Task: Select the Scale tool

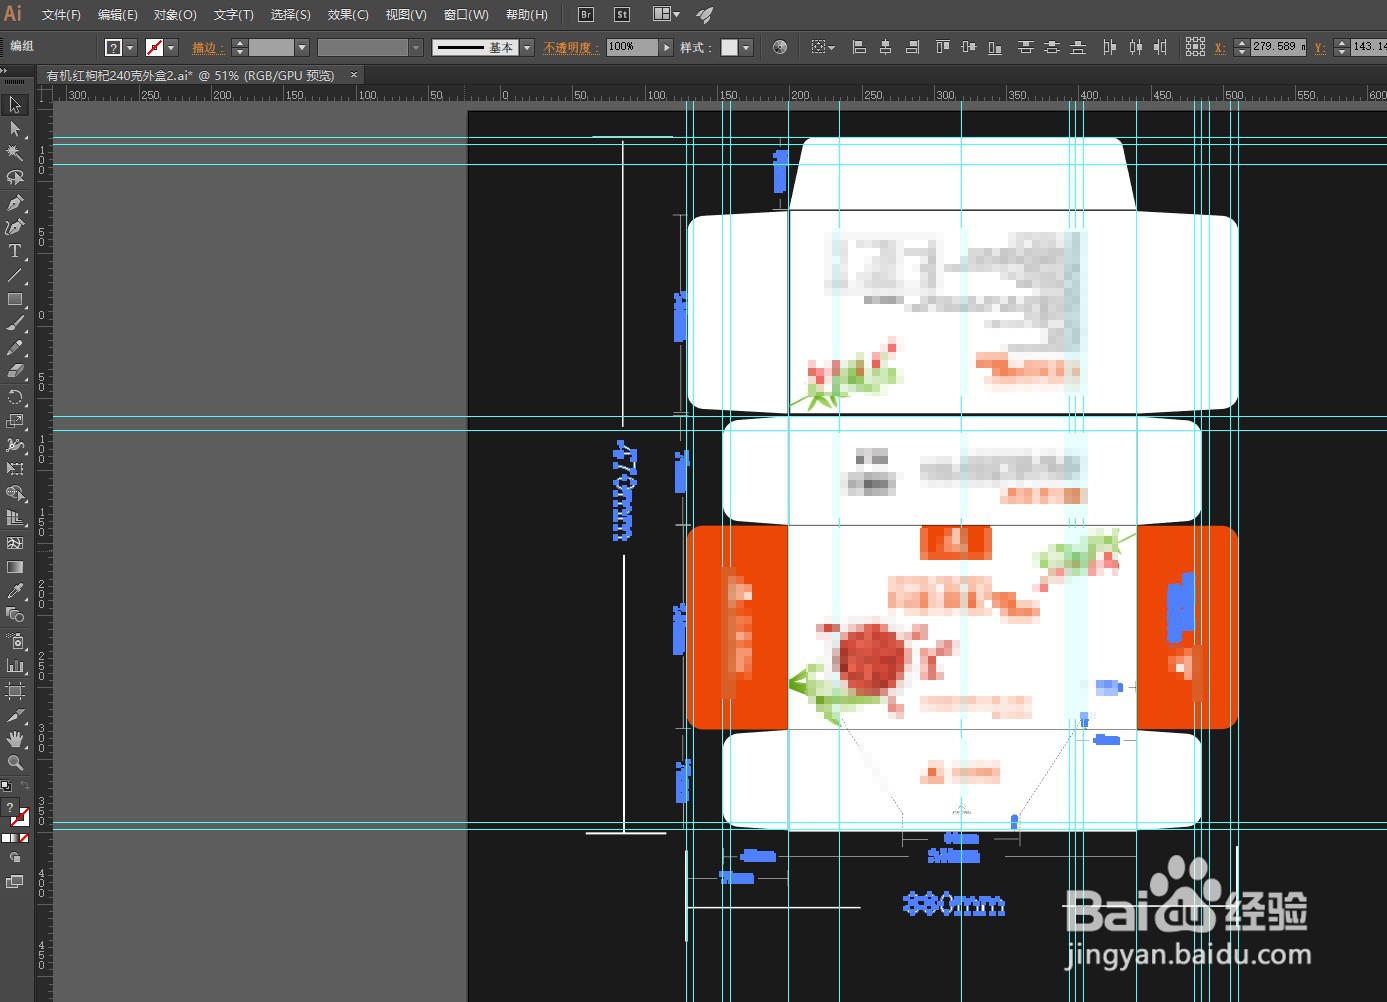Action: pos(15,421)
